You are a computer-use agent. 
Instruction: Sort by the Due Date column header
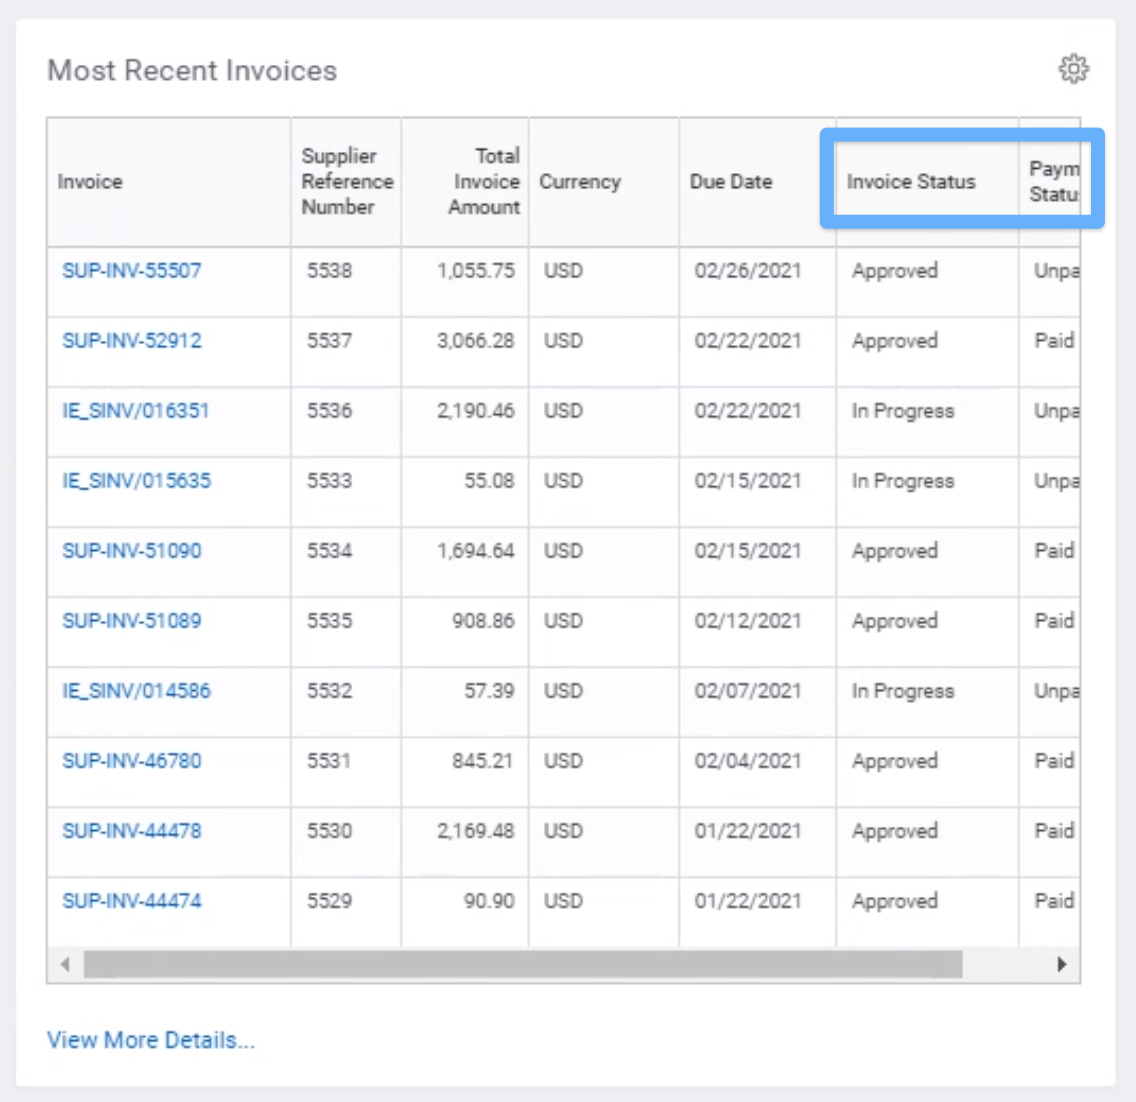[731, 182]
